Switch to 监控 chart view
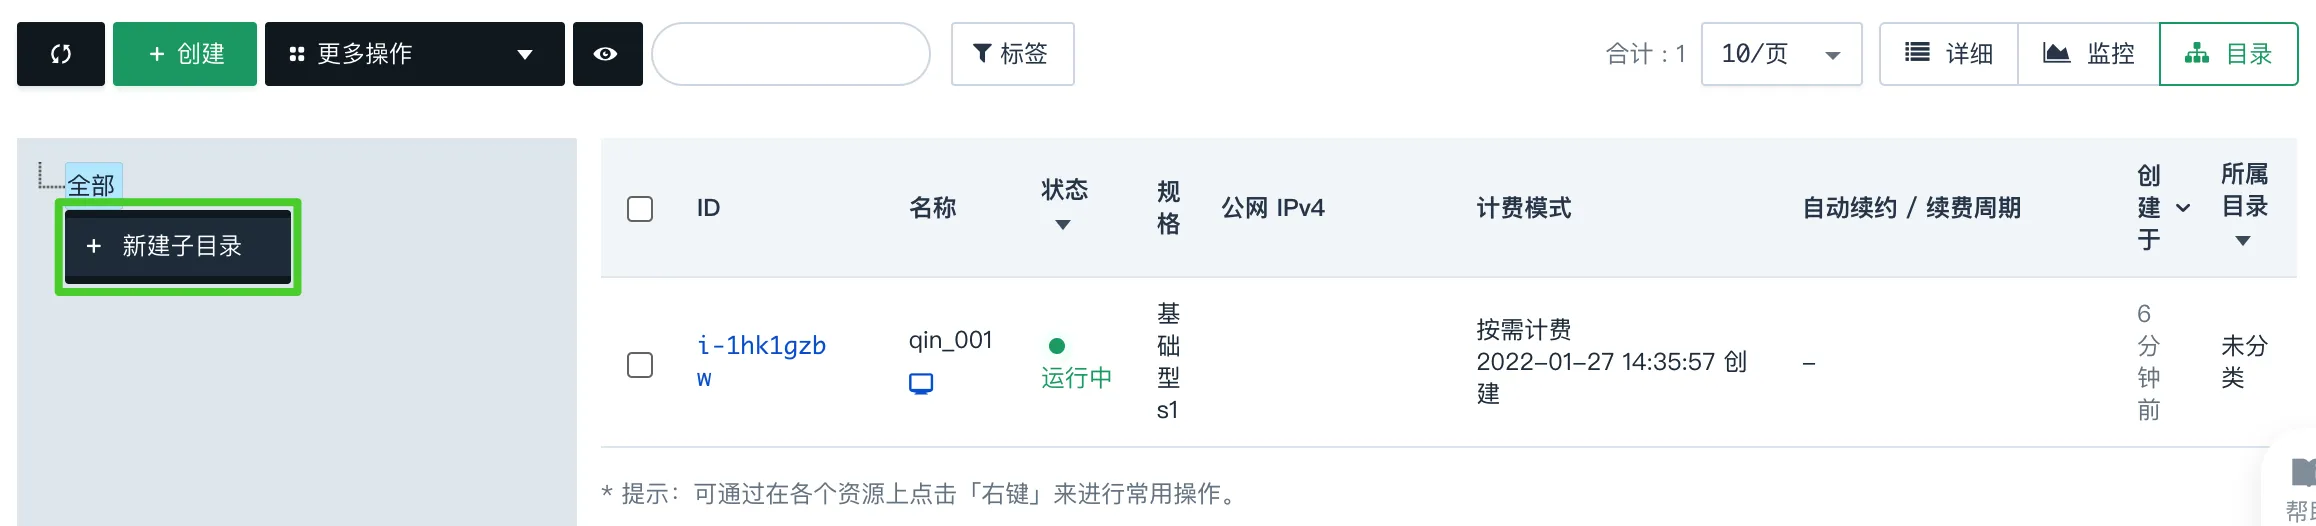 click(x=2088, y=54)
